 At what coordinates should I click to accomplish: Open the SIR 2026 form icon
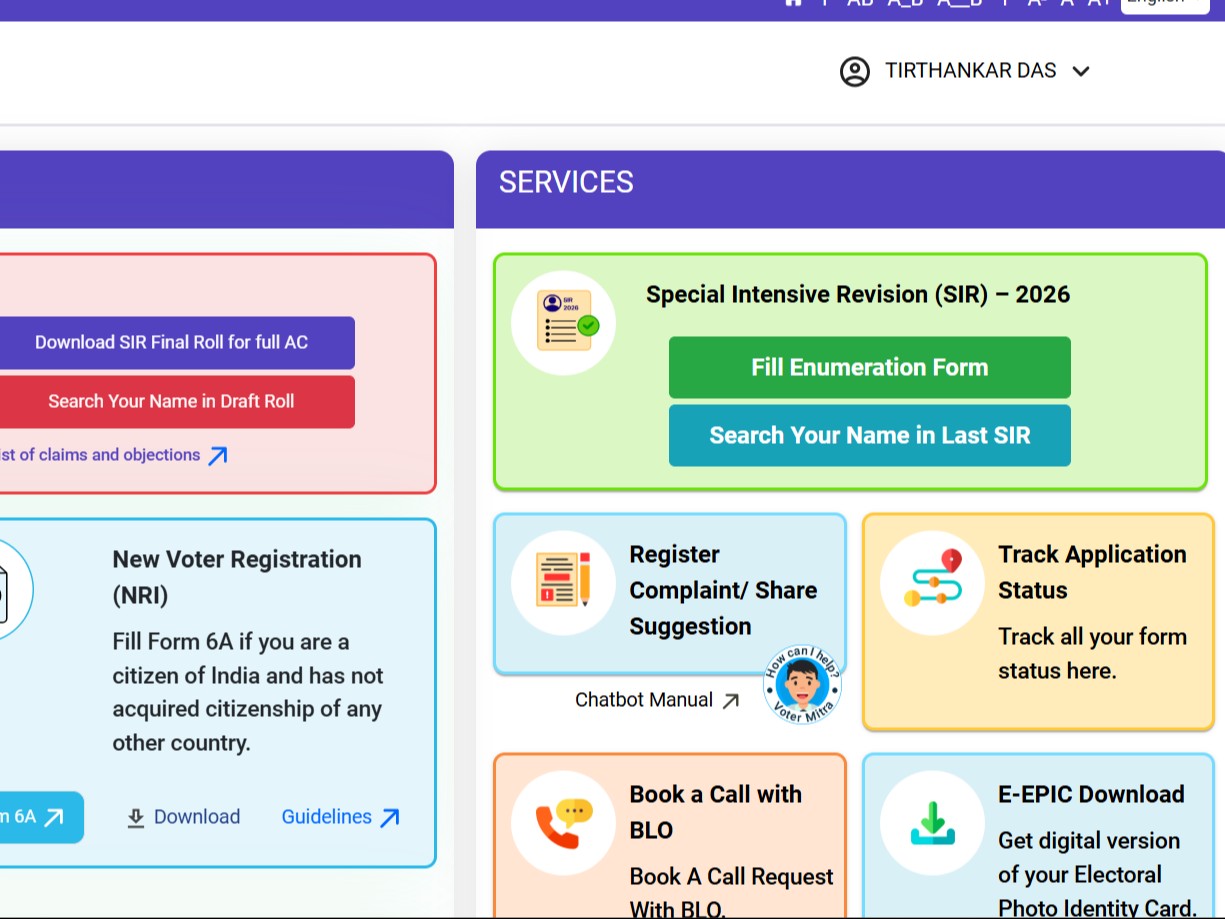[x=563, y=321]
